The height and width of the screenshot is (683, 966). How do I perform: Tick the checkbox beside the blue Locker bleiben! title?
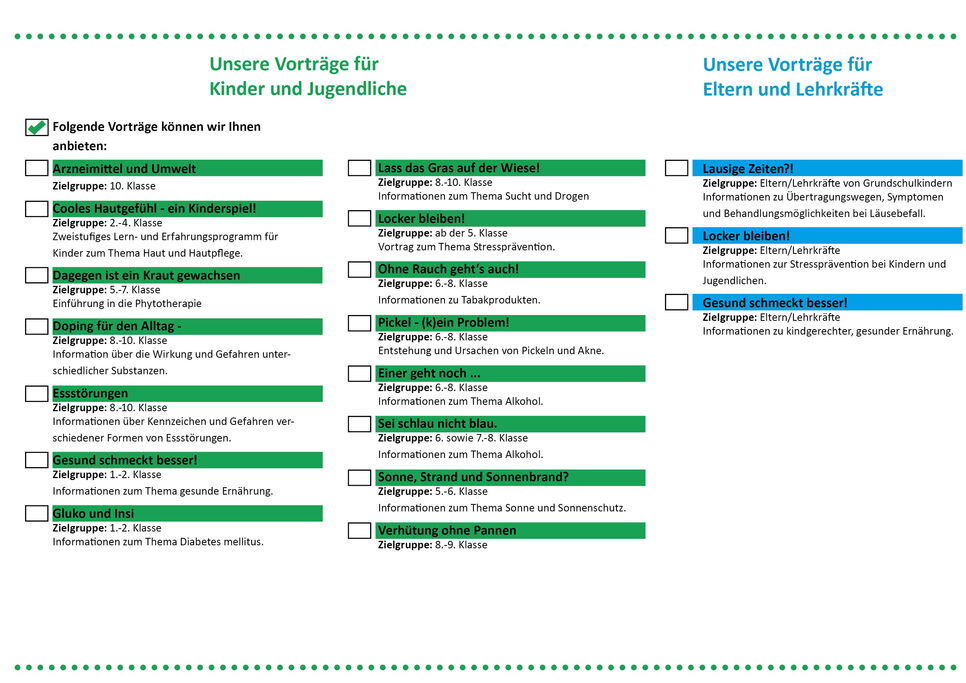(x=677, y=236)
